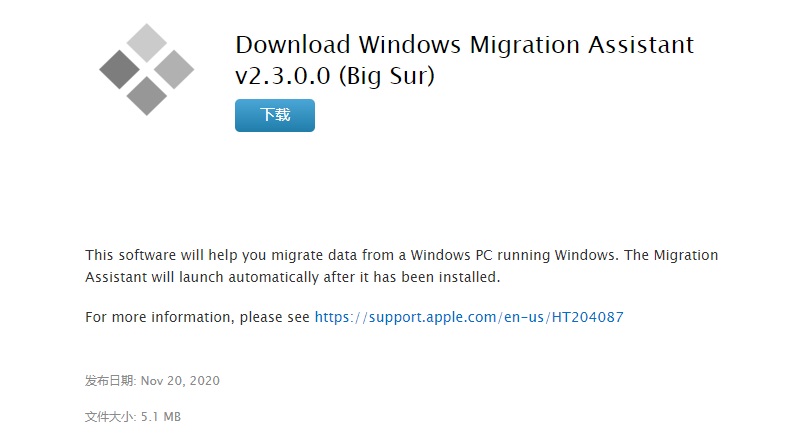Click the "Windows PC" phrase in the description
This screenshot has width=810, height=438.
[x=448, y=255]
